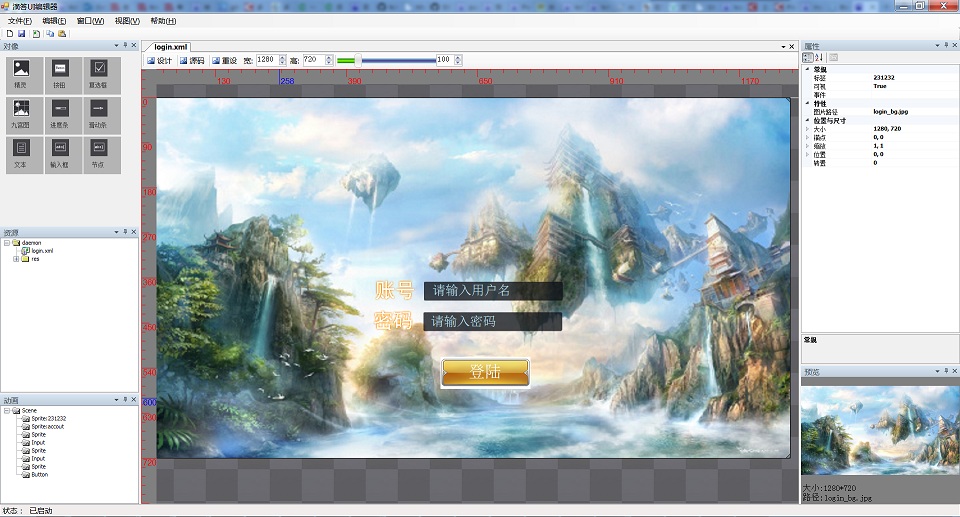Collapse the 特性 property category
960x517 pixels.
[808, 104]
